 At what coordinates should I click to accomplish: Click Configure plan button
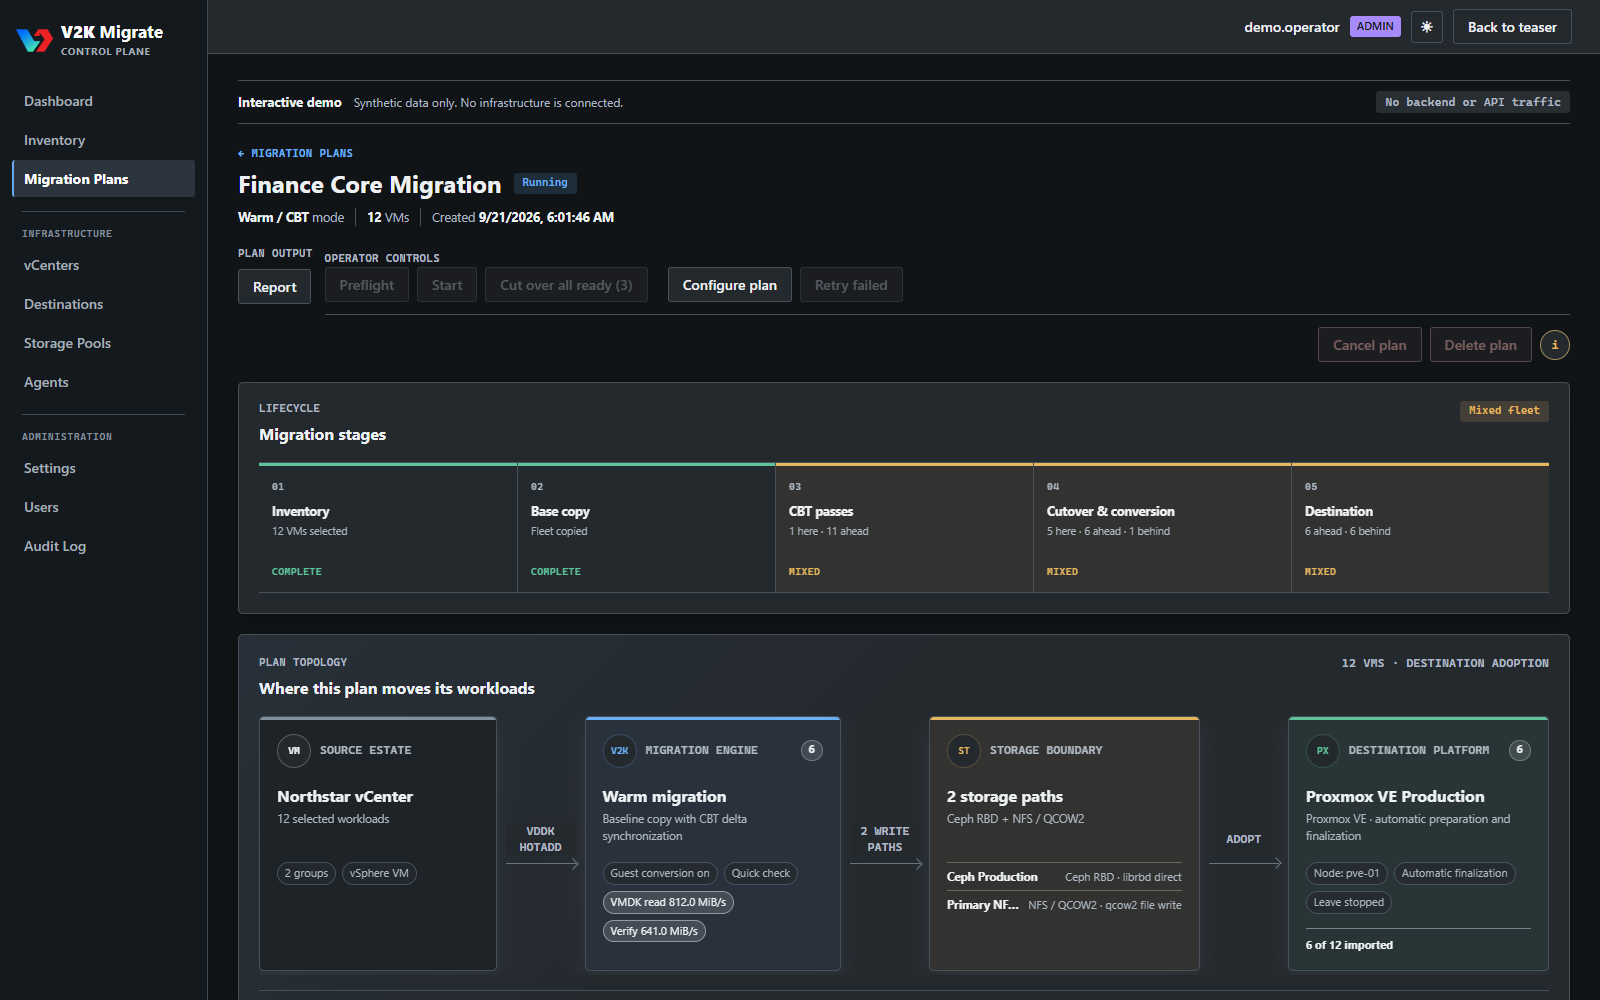click(730, 285)
